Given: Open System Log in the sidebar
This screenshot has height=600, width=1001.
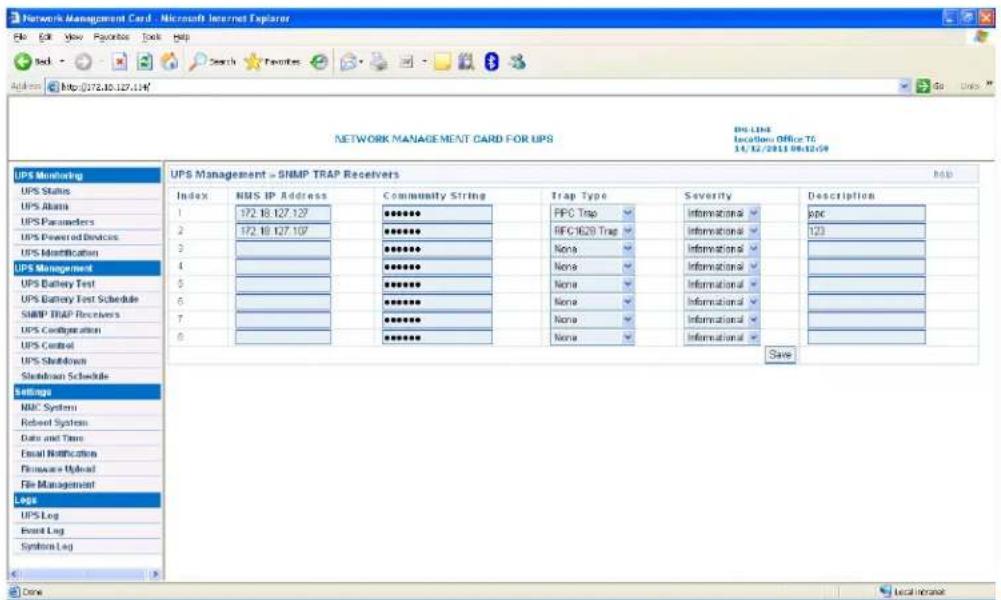Looking at the screenshot, I should [x=47, y=546].
